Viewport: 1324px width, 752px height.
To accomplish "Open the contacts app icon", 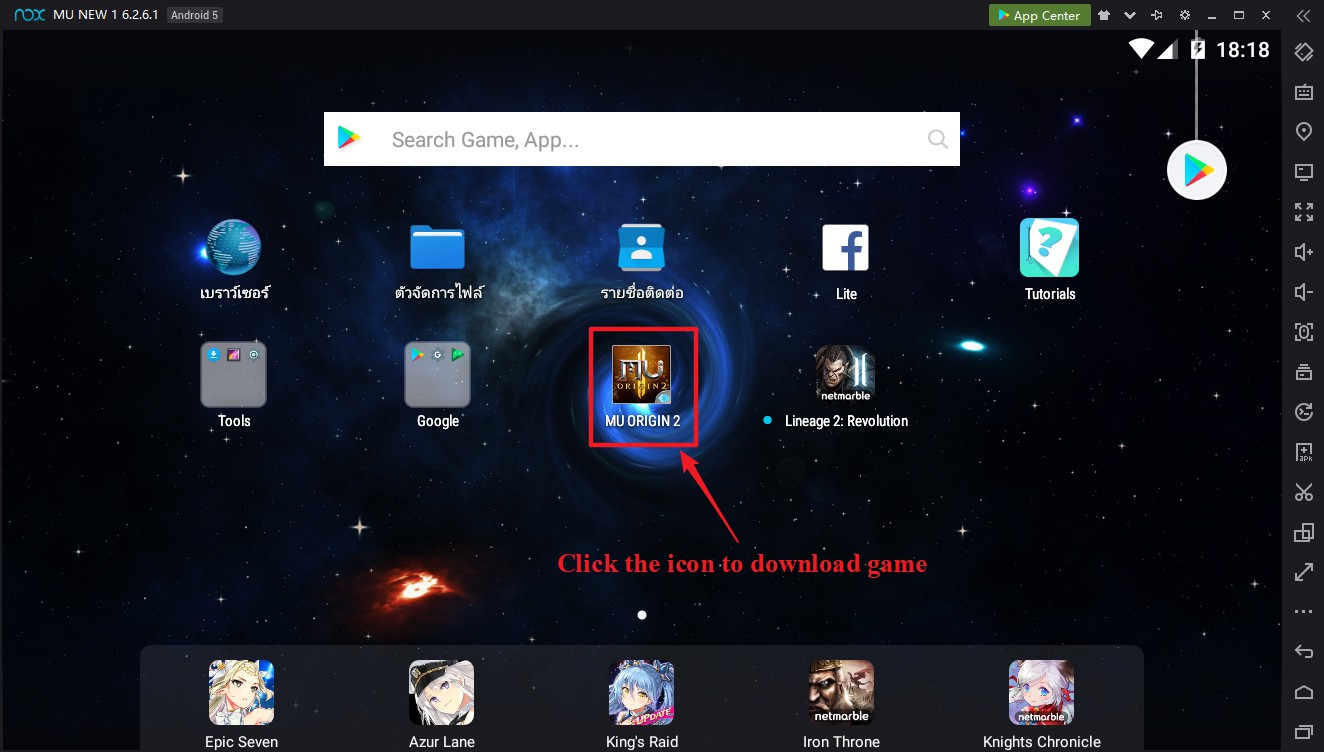I will pos(642,247).
